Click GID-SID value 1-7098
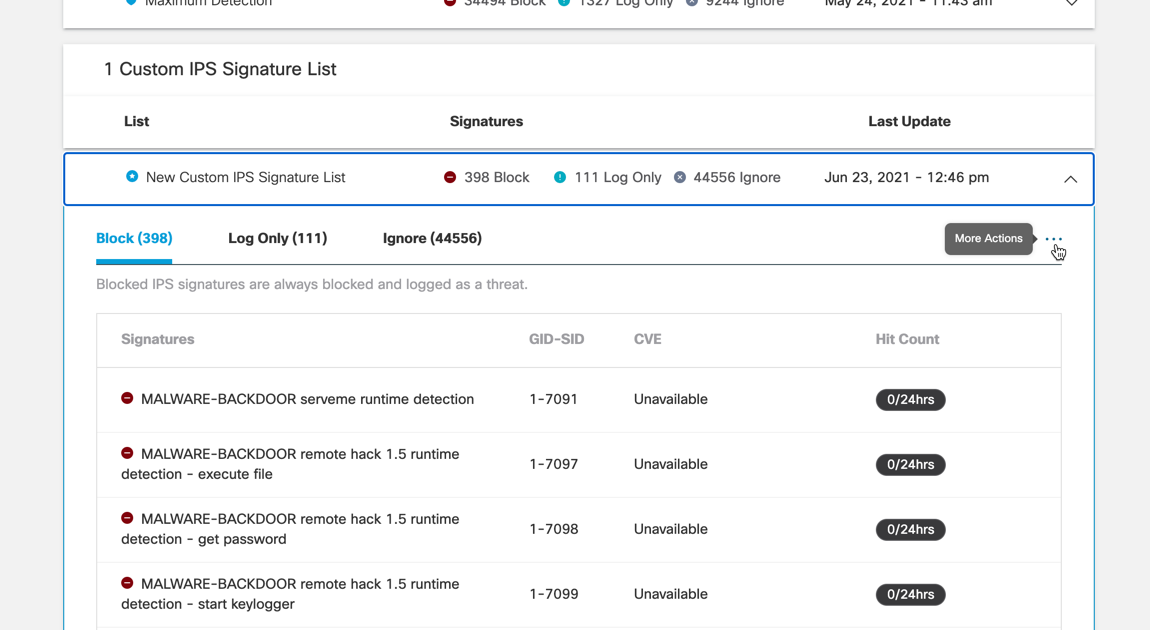 (554, 529)
